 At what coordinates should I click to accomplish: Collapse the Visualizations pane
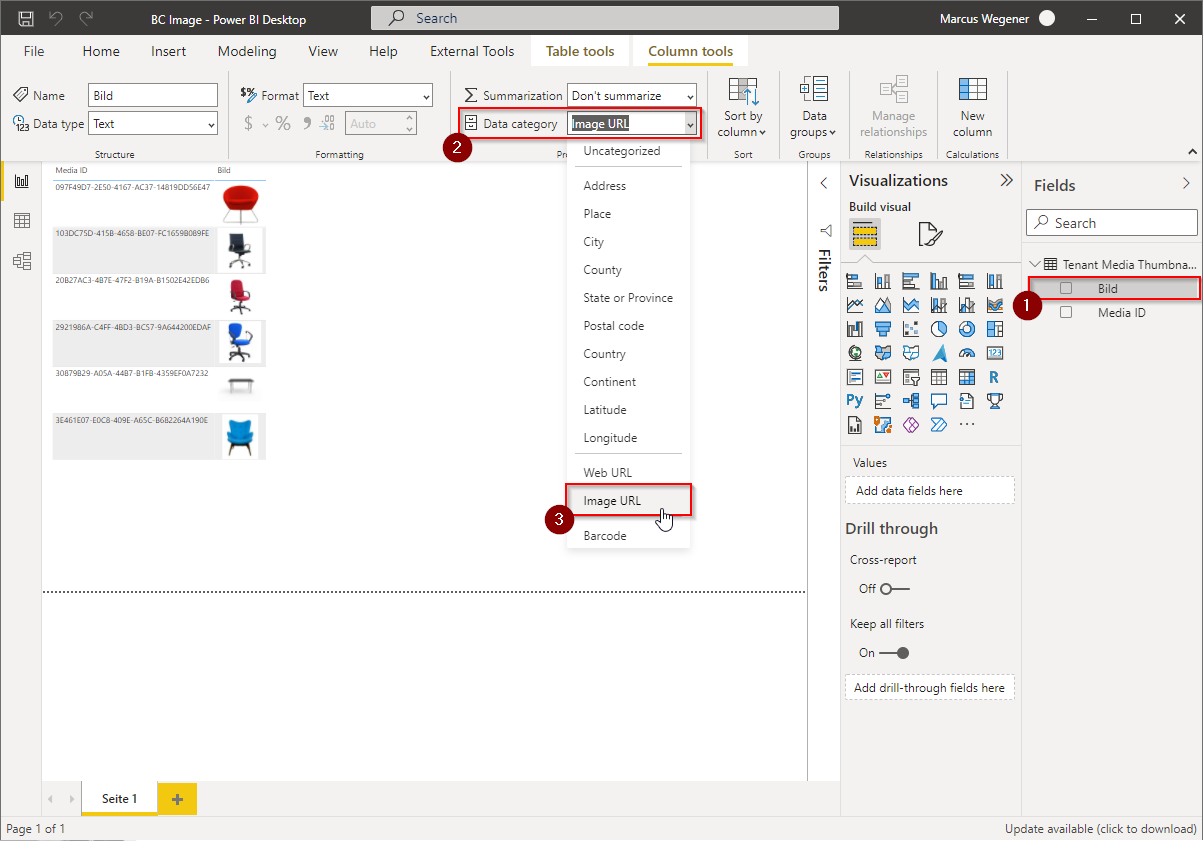pos(1007,181)
